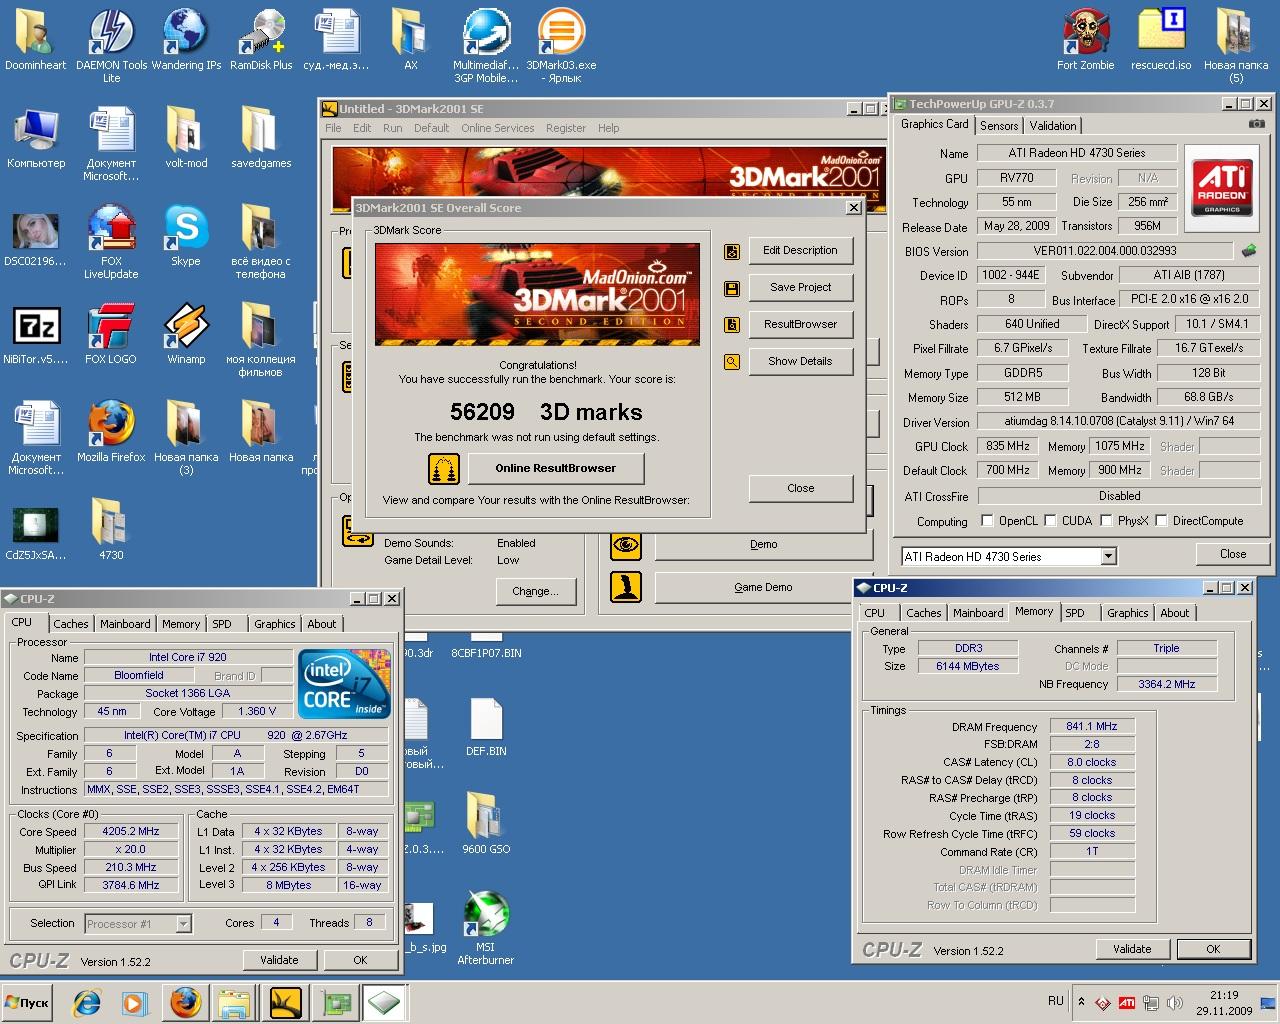Click Edit Description button
Screen dimensions: 1280x1024
[800, 250]
